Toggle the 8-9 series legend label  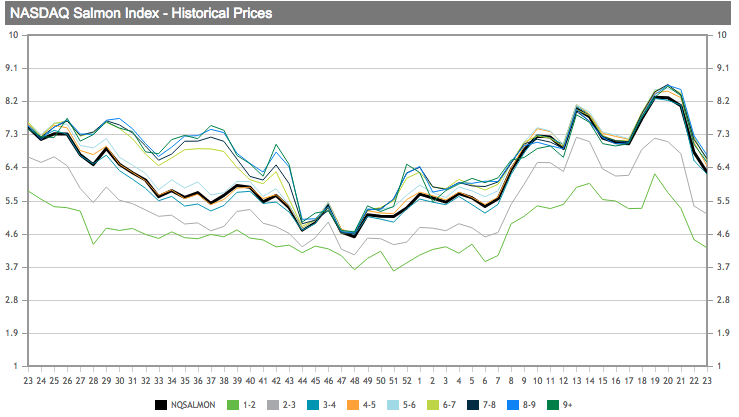pos(529,405)
